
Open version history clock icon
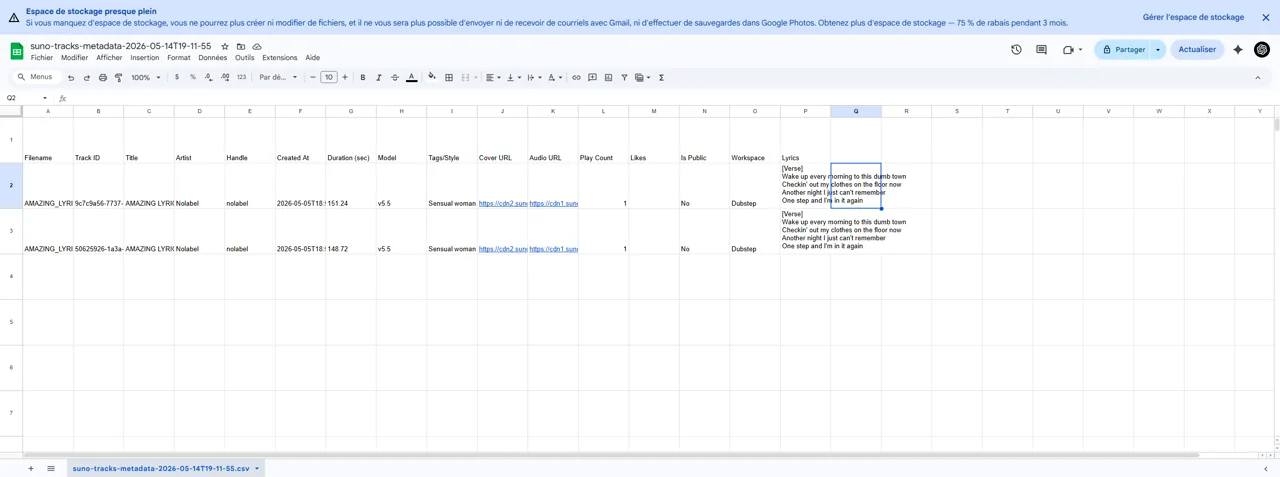click(x=1016, y=49)
